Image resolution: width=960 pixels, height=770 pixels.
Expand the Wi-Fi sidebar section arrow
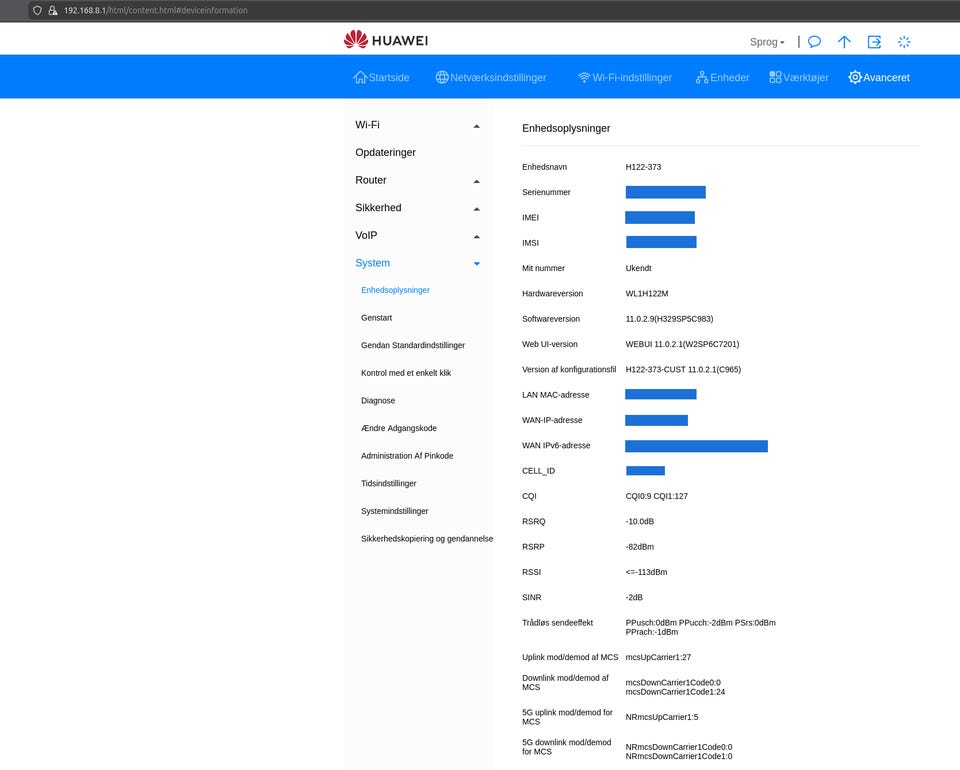[476, 126]
